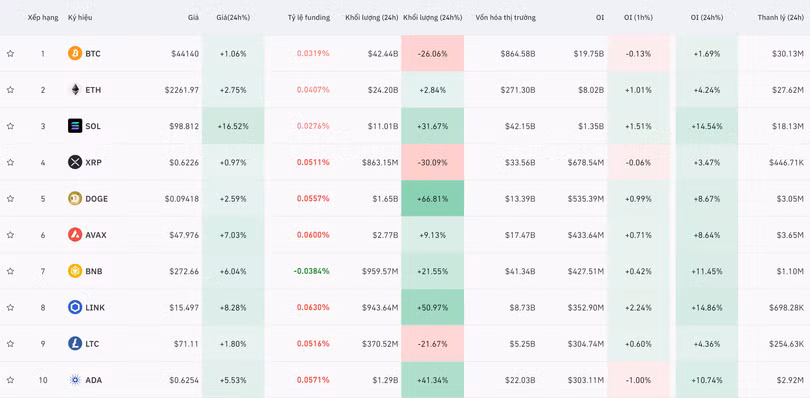The width and height of the screenshot is (810, 398).
Task: Favorite ETH with its star
Action: click(x=10, y=89)
